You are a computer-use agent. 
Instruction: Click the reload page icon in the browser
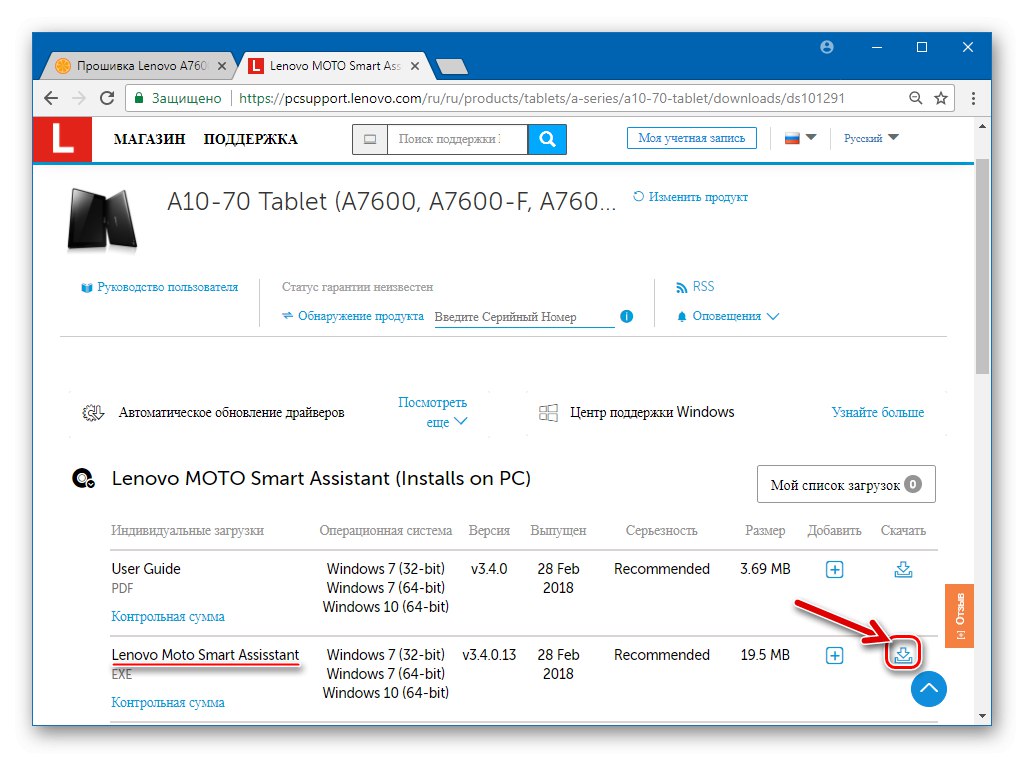pos(107,98)
